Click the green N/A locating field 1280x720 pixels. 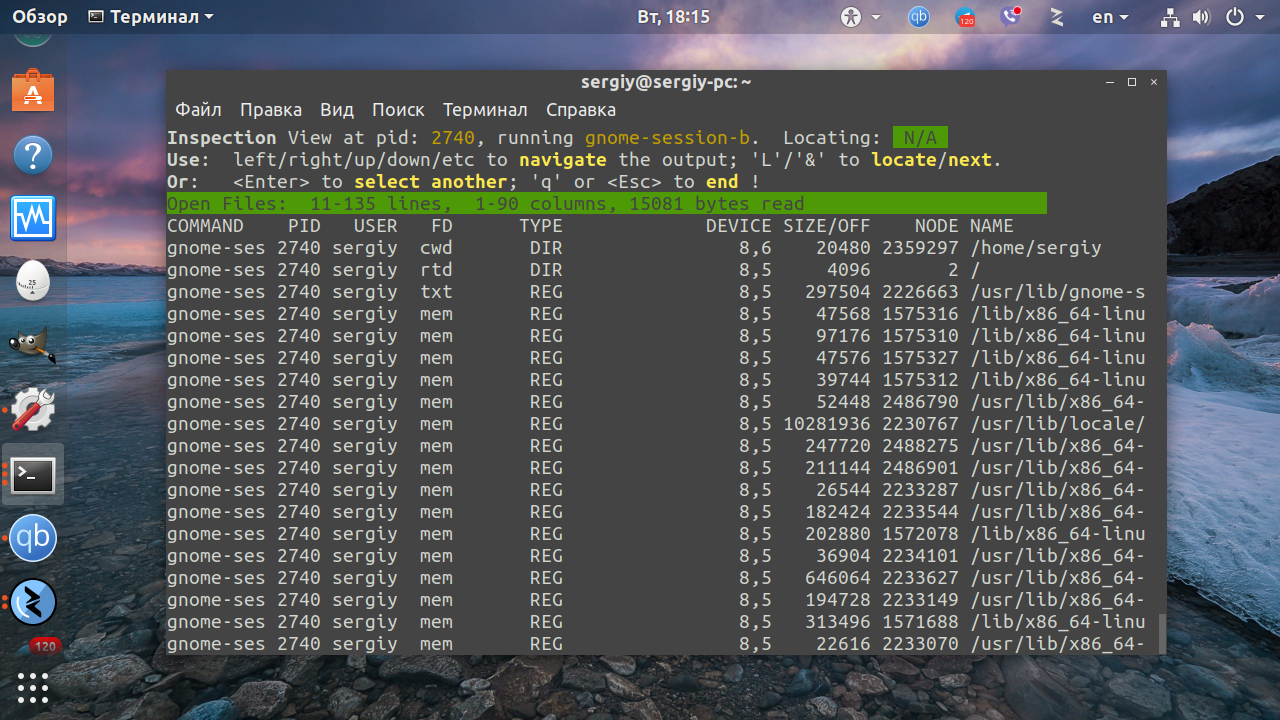(x=920, y=138)
